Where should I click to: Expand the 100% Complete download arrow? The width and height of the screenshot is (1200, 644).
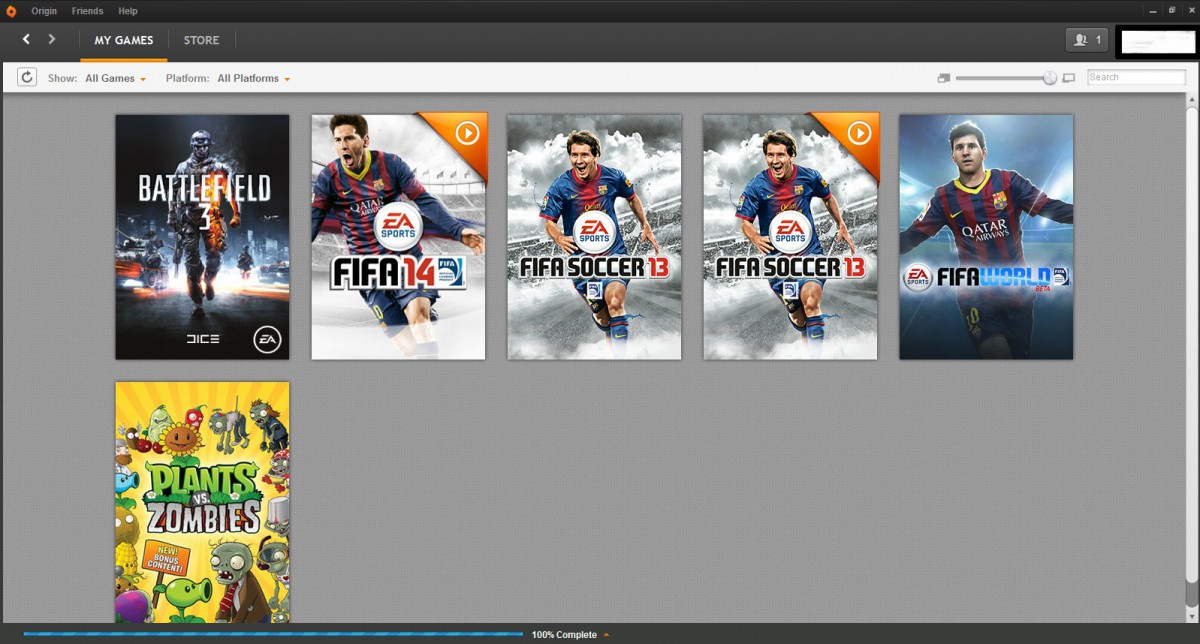606,635
